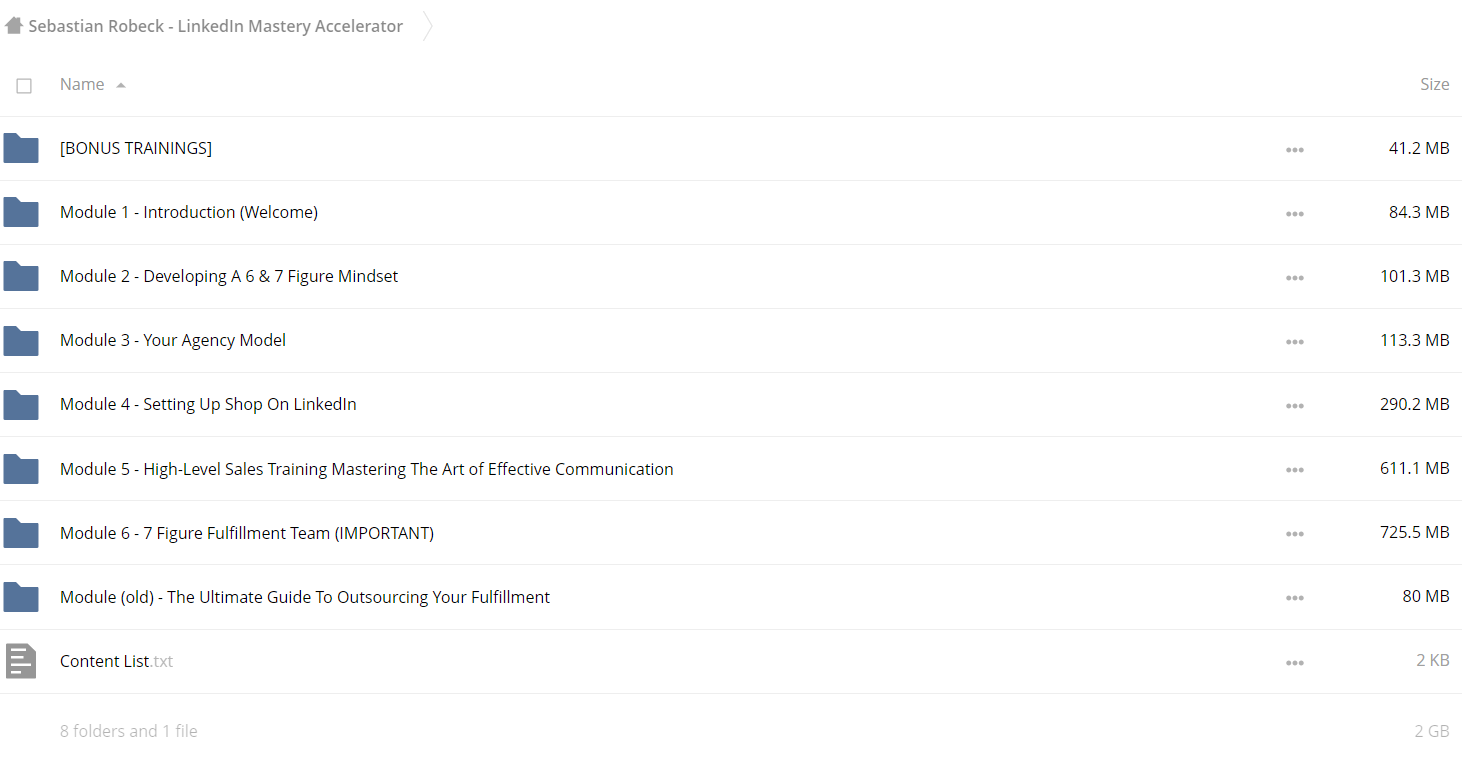
Task: Open the [BONUS TRAININGS] folder icon
Action: tap(21, 148)
